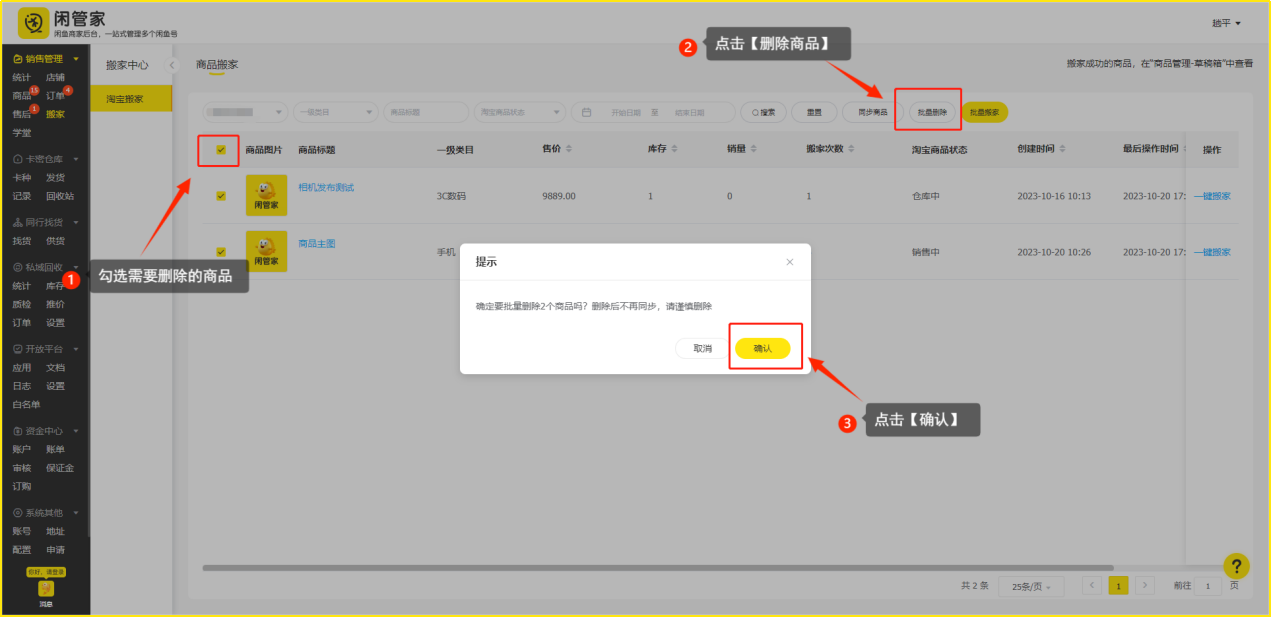
Task: Click the 商品标题 search input
Action: (x=425, y=112)
